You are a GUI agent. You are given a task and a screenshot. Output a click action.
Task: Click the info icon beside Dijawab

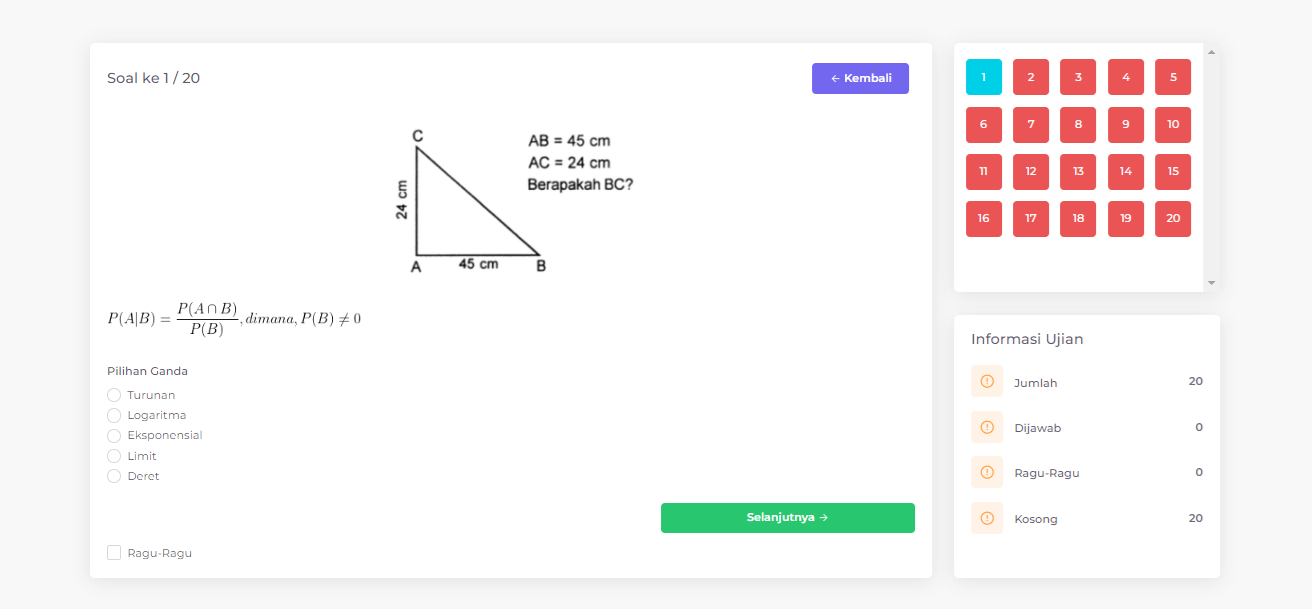click(x=987, y=427)
